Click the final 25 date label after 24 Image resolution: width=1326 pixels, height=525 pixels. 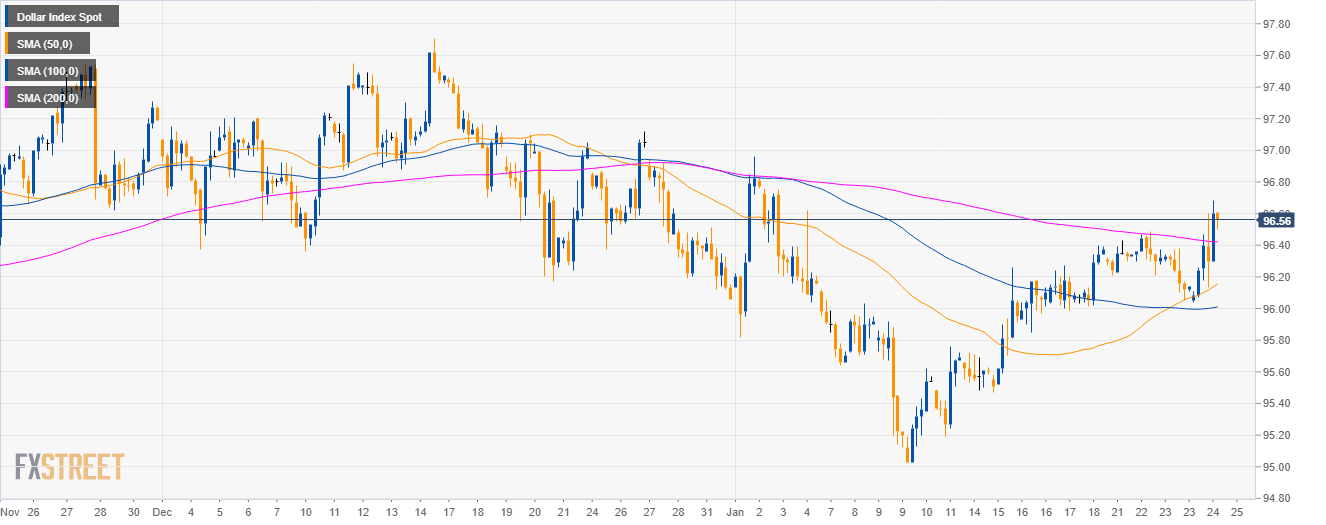point(1237,510)
